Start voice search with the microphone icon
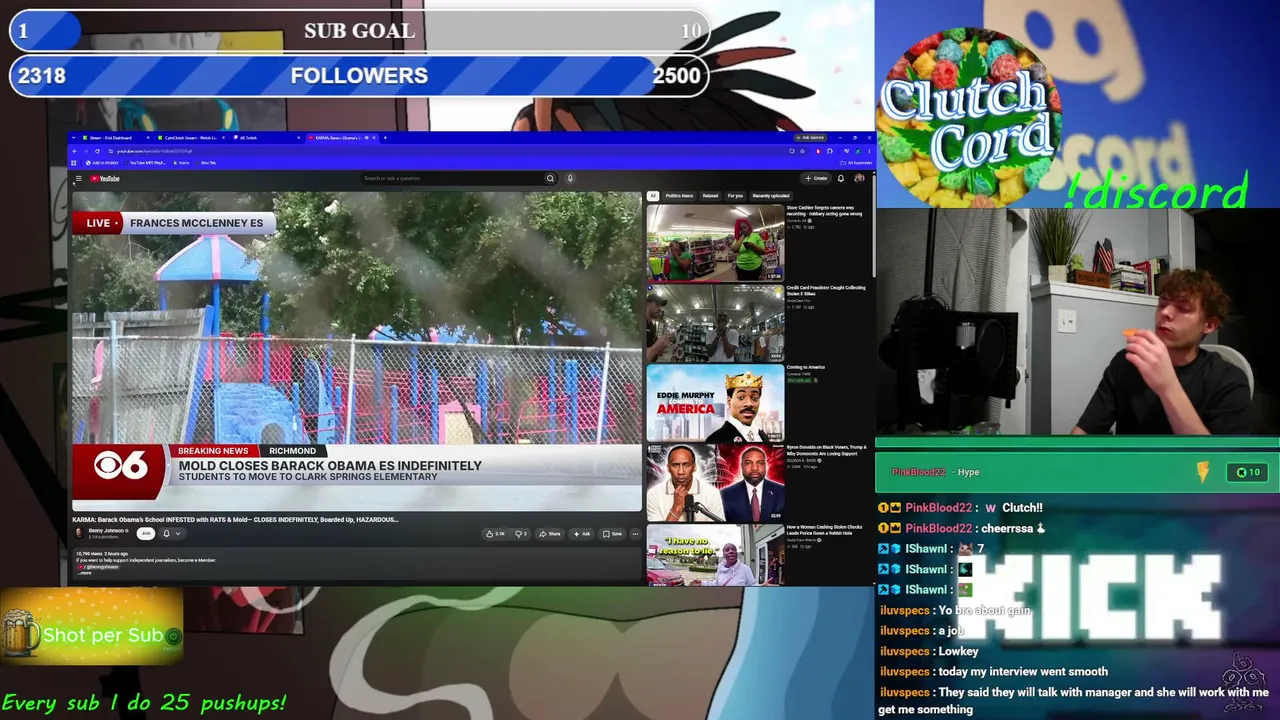The width and height of the screenshot is (1280, 720). pos(570,179)
